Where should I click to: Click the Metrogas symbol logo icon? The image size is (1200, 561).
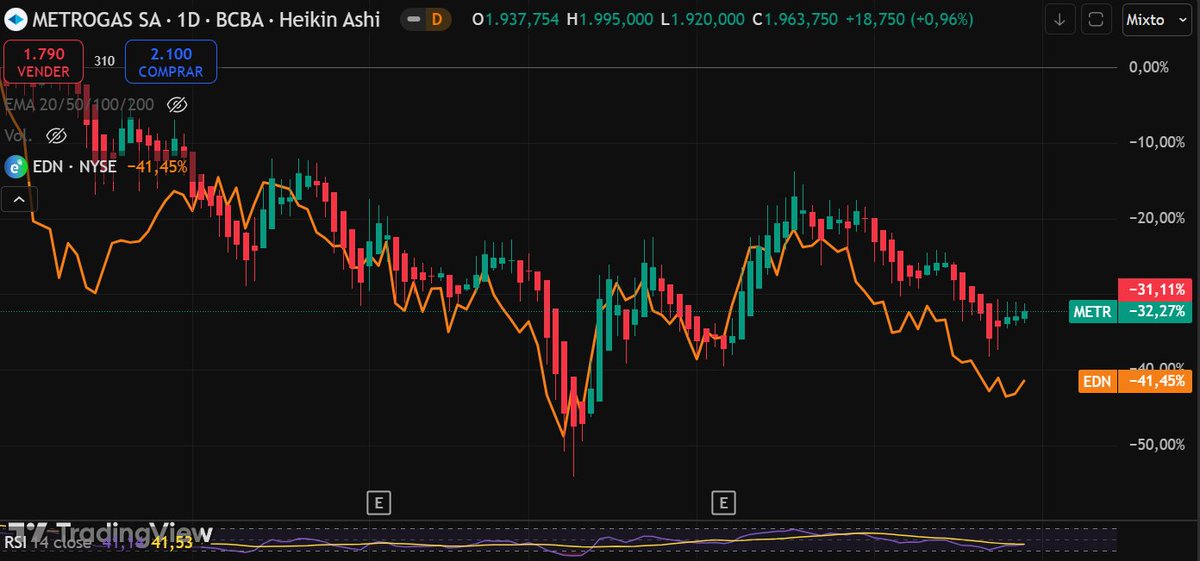(17, 19)
